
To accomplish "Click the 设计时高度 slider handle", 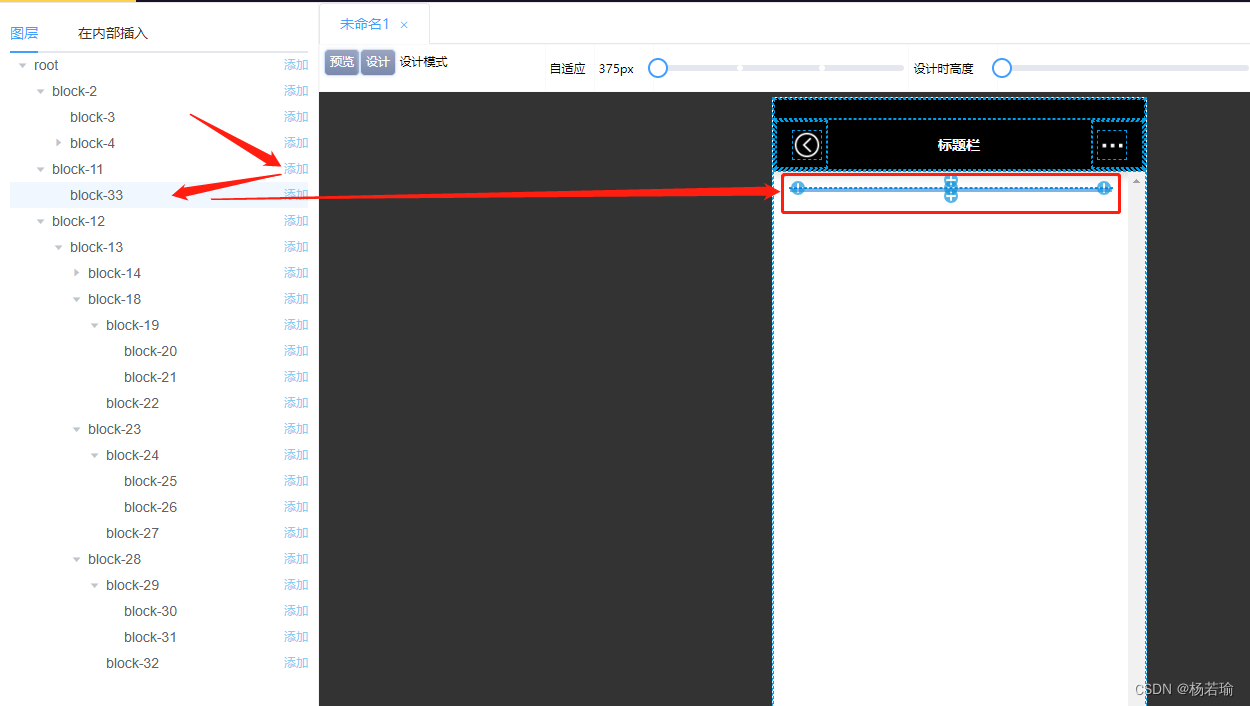I will click(1001, 68).
